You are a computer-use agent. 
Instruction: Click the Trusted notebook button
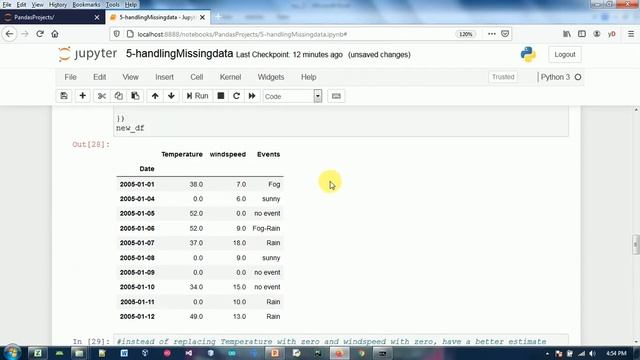[x=503, y=77]
